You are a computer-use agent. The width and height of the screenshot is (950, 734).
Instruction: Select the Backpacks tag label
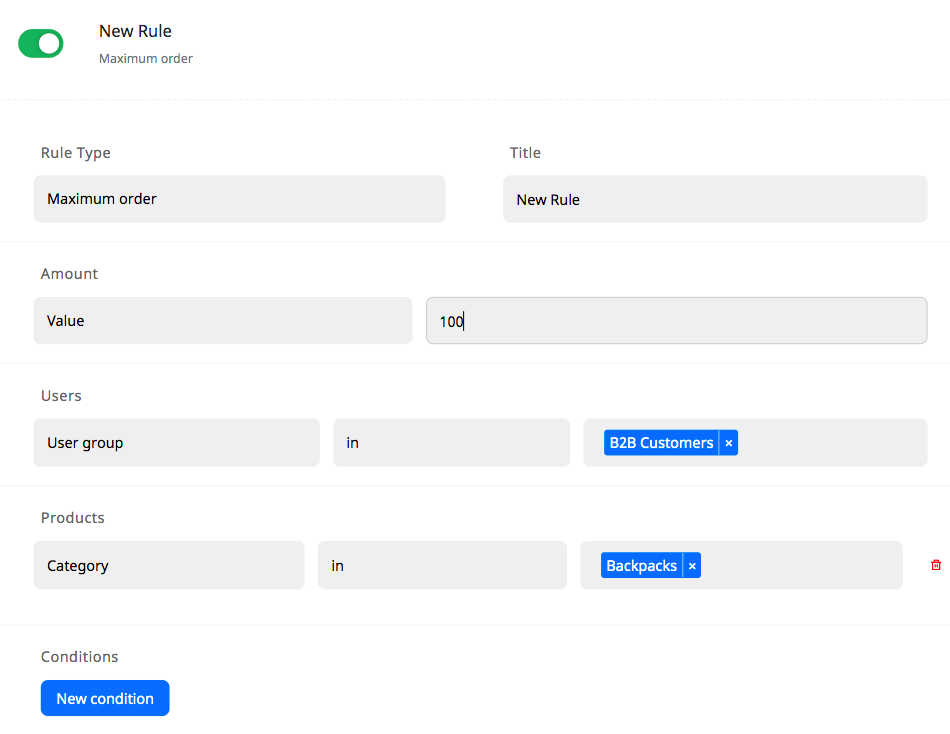[x=641, y=566]
